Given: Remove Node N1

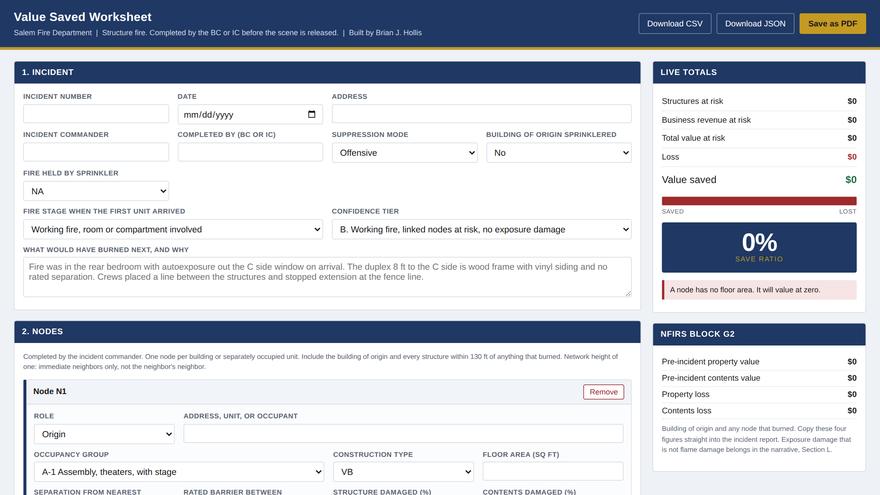Looking at the screenshot, I should (603, 392).
